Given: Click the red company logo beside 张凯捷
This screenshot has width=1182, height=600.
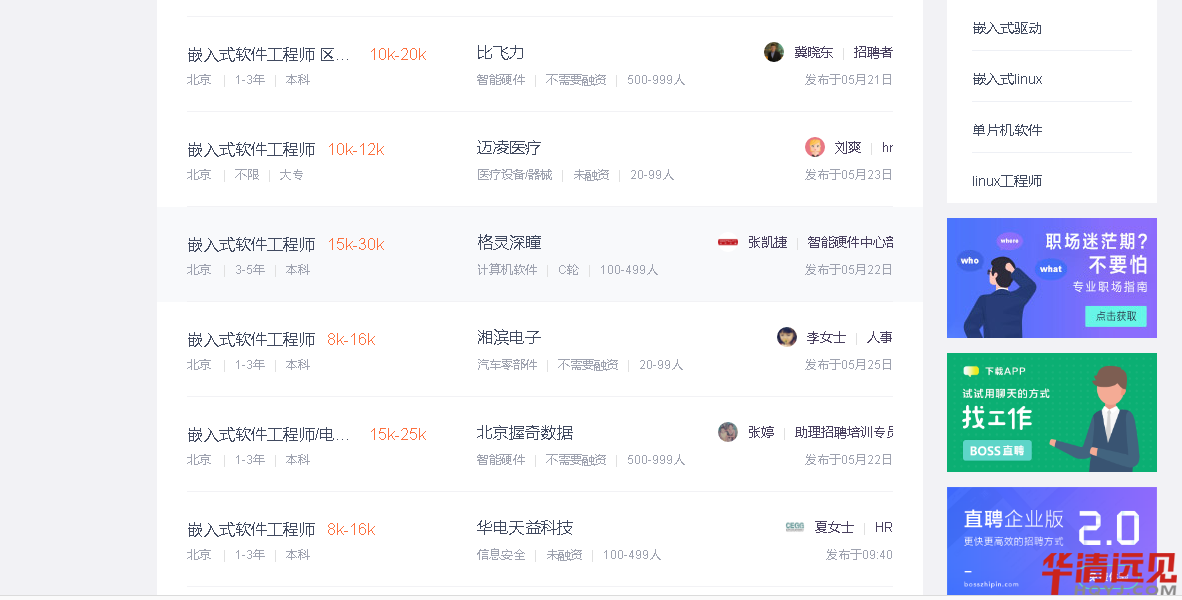Looking at the screenshot, I should pyautogui.click(x=727, y=241).
